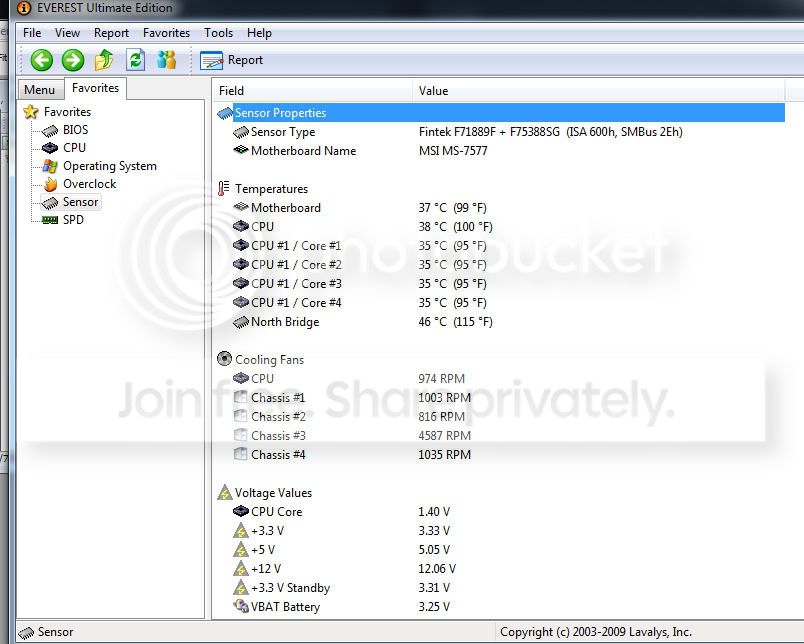Select Operating System in Favorites tree
This screenshot has height=644, width=804.
(x=110, y=166)
